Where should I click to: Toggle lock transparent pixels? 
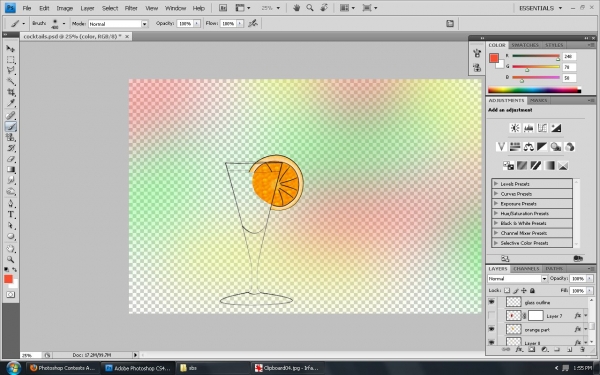click(x=507, y=290)
